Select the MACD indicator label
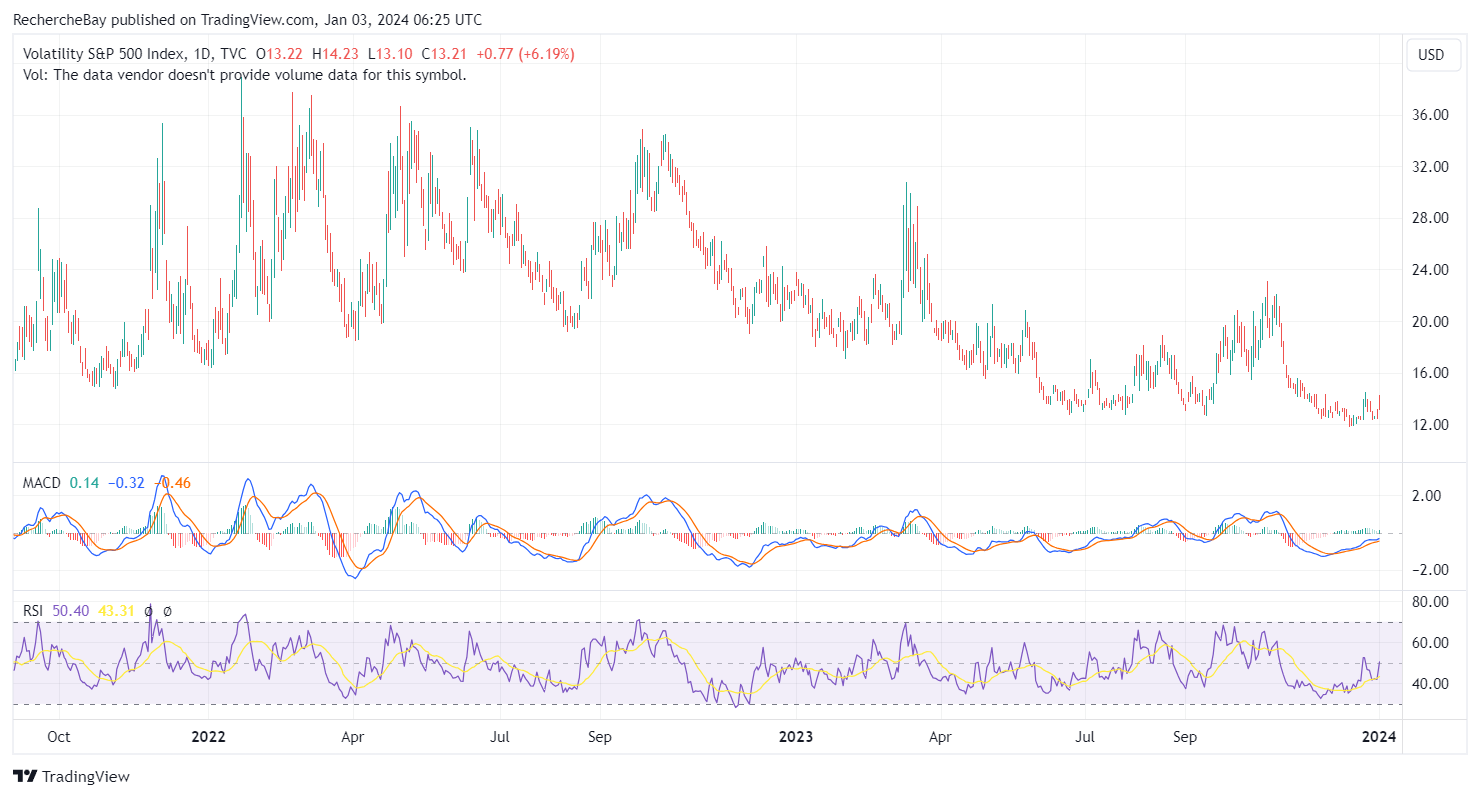This screenshot has height=798, width=1480. pyautogui.click(x=42, y=483)
